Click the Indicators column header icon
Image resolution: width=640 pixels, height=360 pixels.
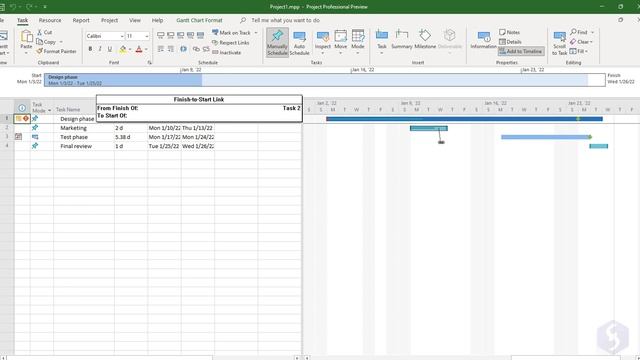[x=22, y=108]
